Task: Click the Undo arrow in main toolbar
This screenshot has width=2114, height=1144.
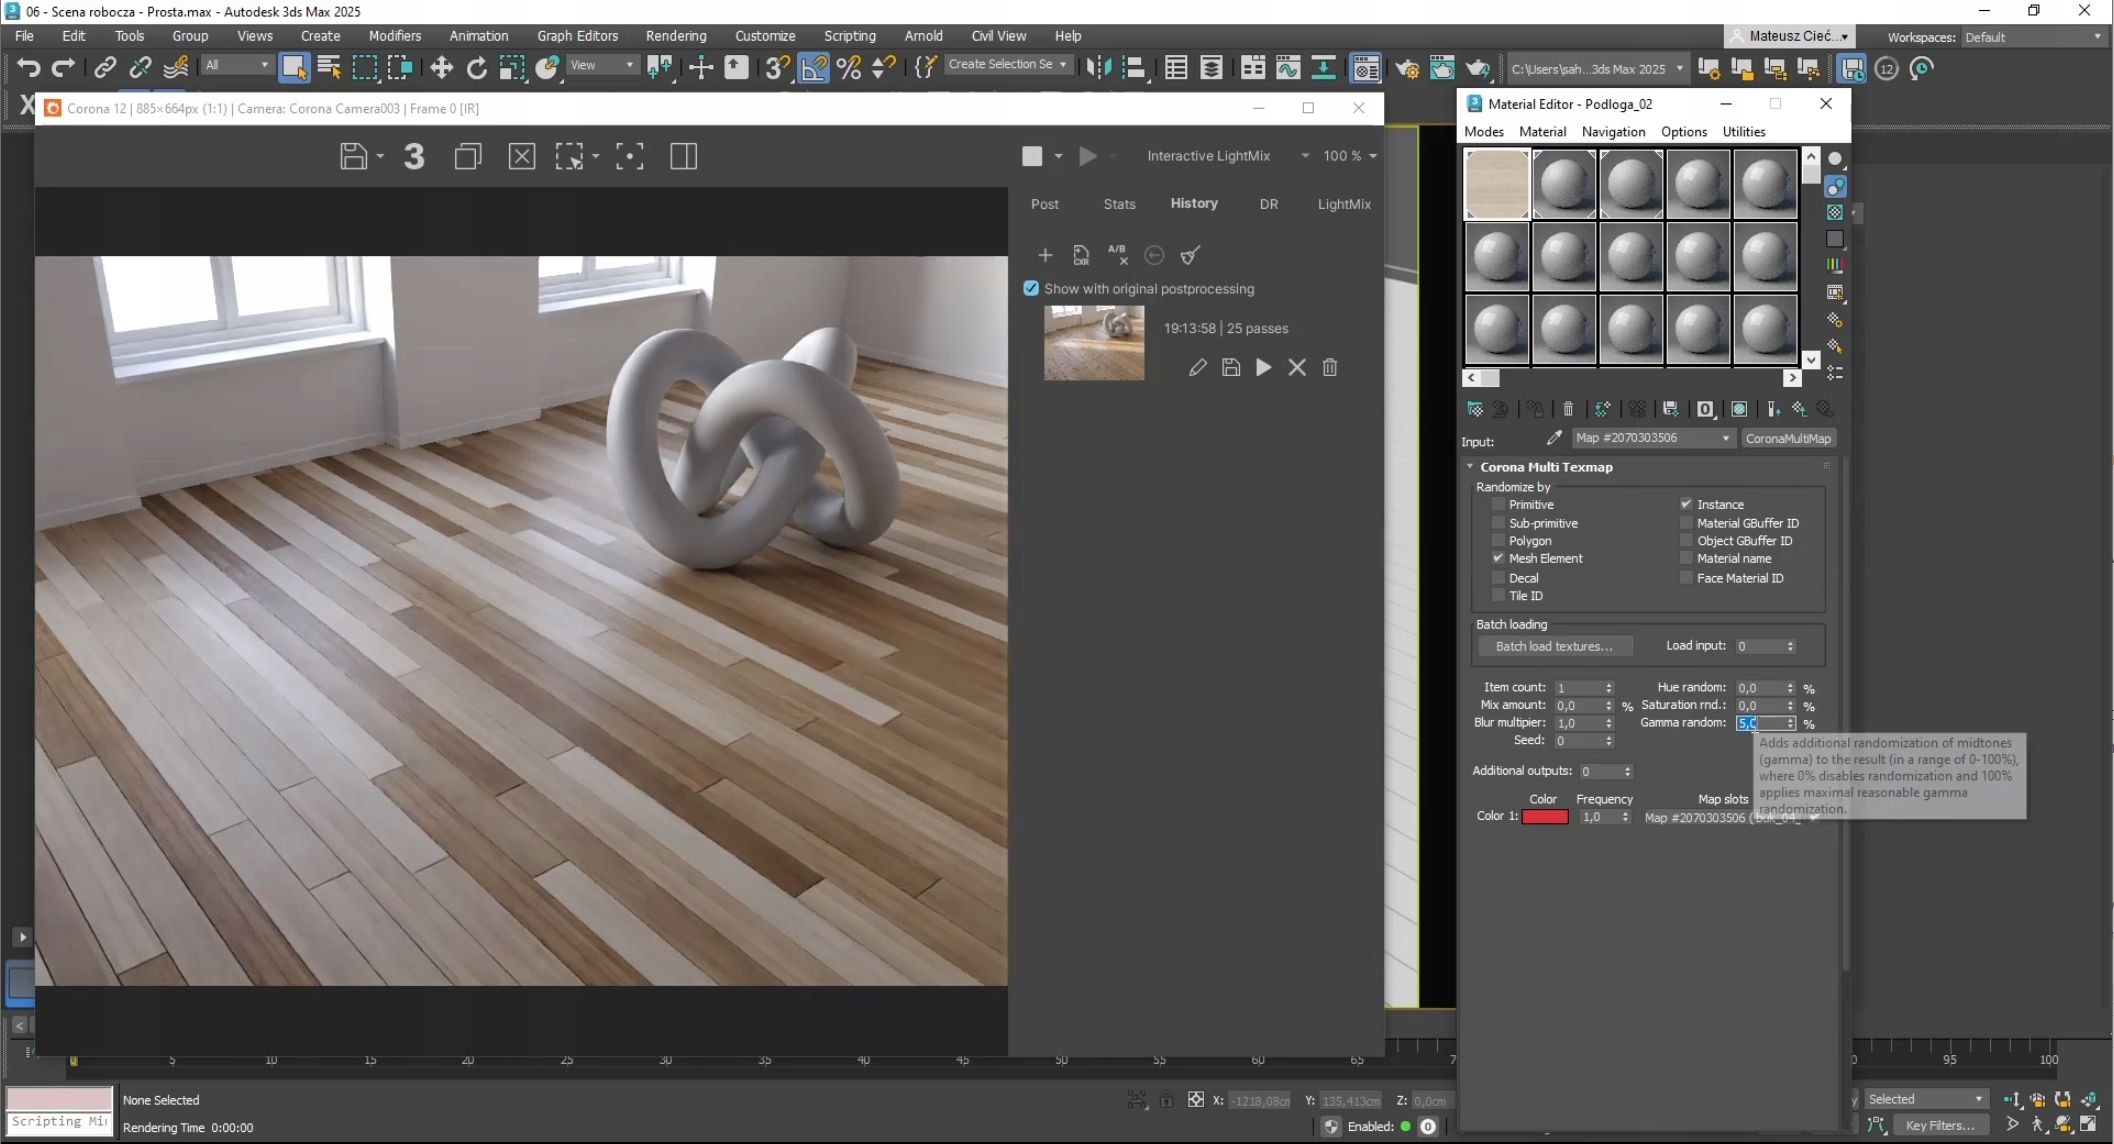Action: tap(28, 68)
